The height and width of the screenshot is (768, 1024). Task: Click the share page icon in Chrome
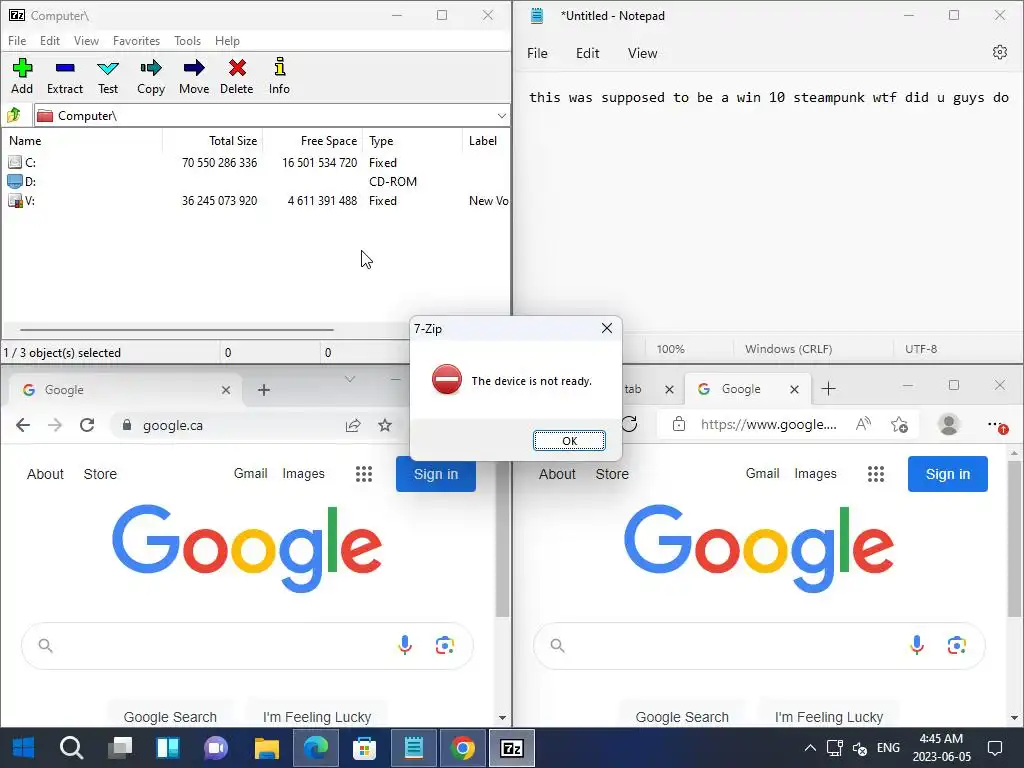coord(353,426)
